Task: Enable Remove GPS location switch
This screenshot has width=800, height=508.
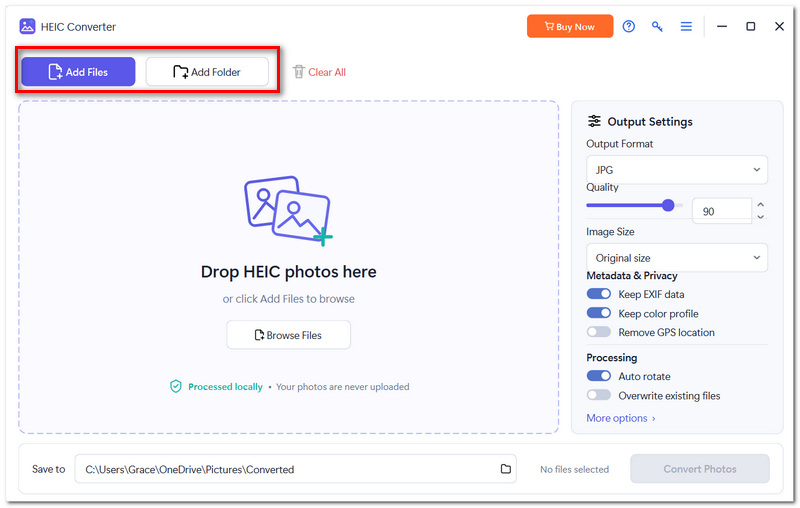Action: point(598,332)
